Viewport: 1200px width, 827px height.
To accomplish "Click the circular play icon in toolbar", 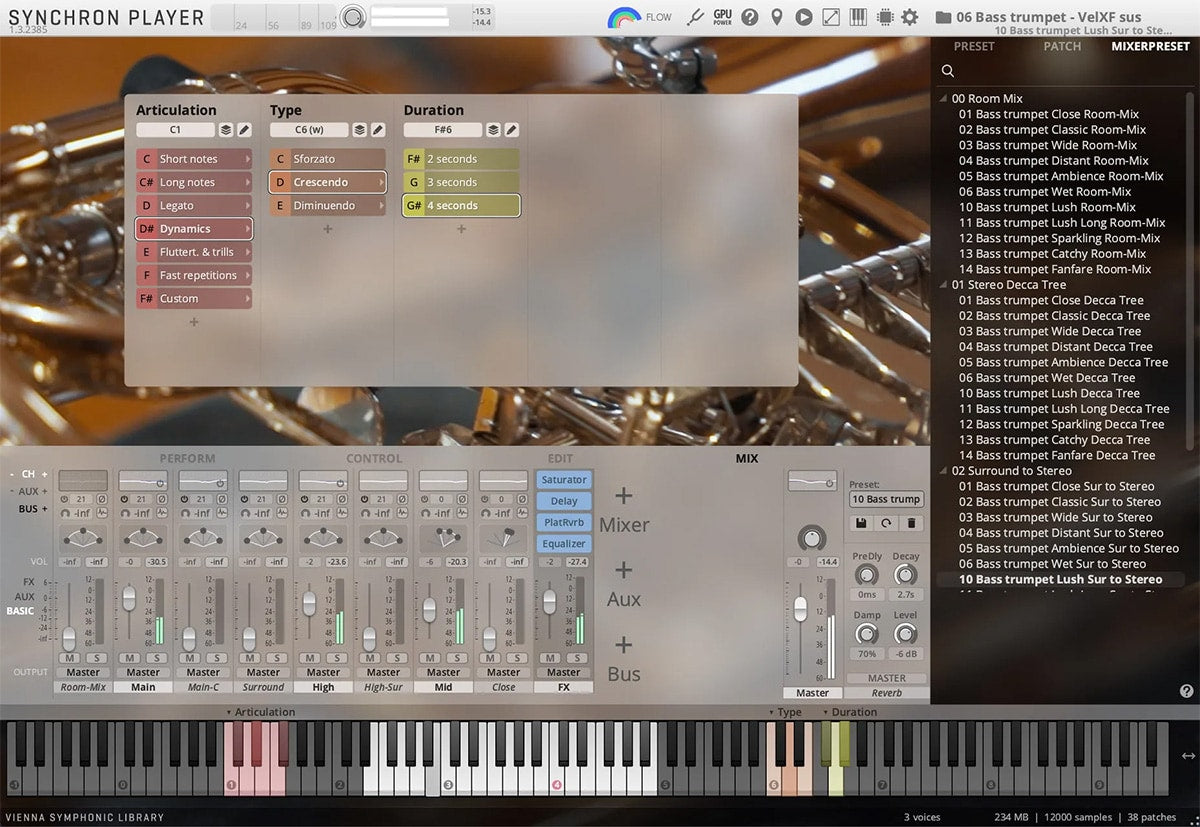I will coord(803,17).
